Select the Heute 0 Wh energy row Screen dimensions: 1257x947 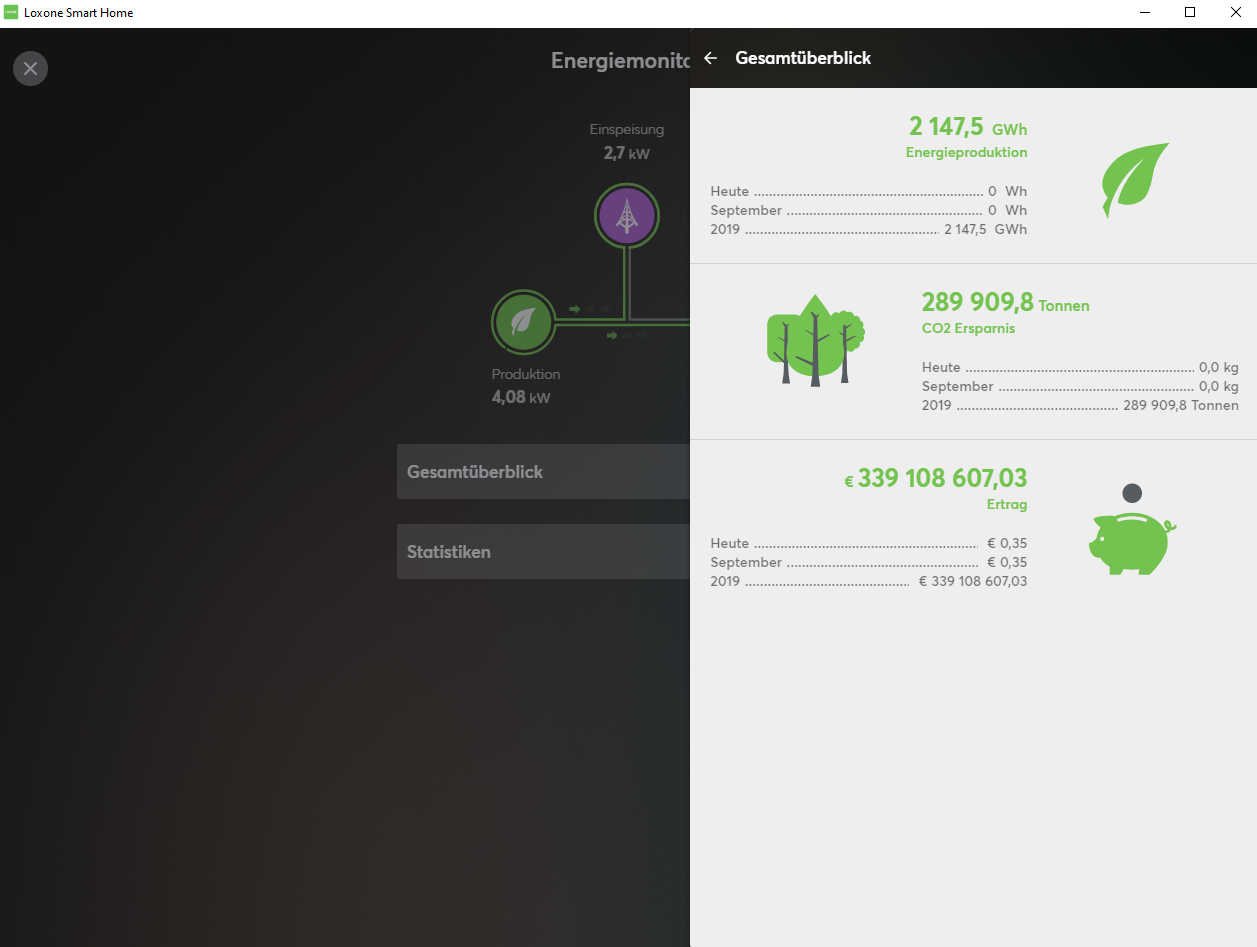coord(869,191)
